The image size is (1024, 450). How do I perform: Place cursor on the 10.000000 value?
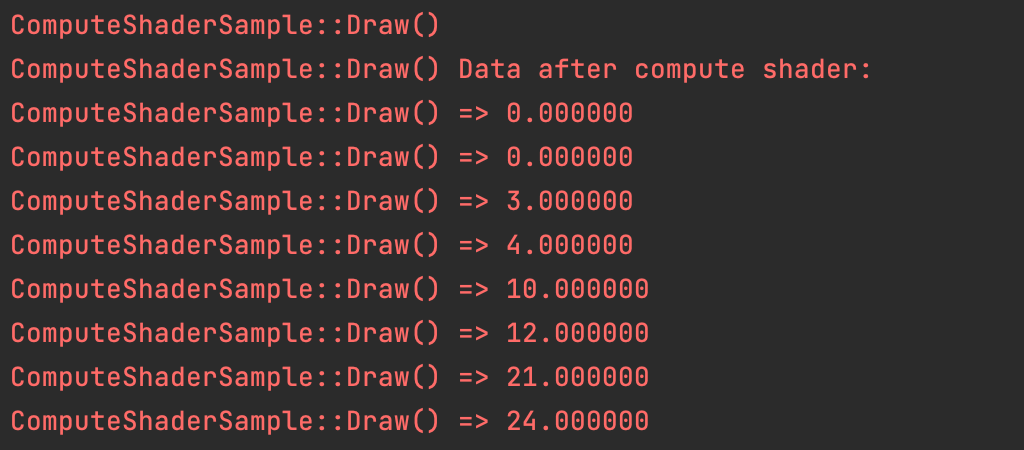click(577, 290)
